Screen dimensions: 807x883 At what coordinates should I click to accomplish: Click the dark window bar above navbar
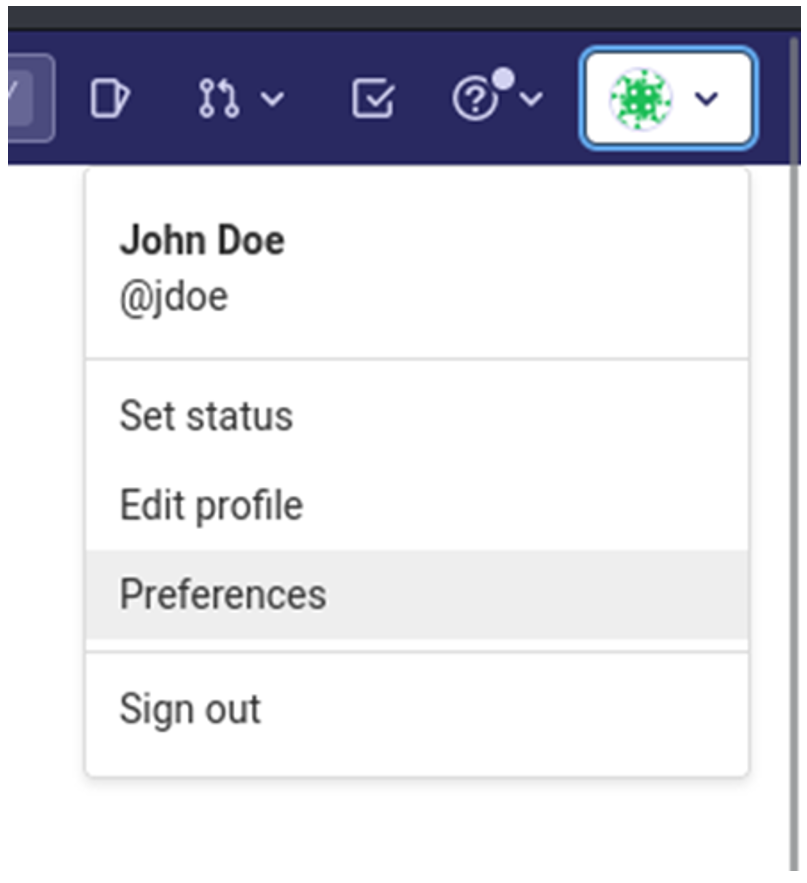[400, 14]
